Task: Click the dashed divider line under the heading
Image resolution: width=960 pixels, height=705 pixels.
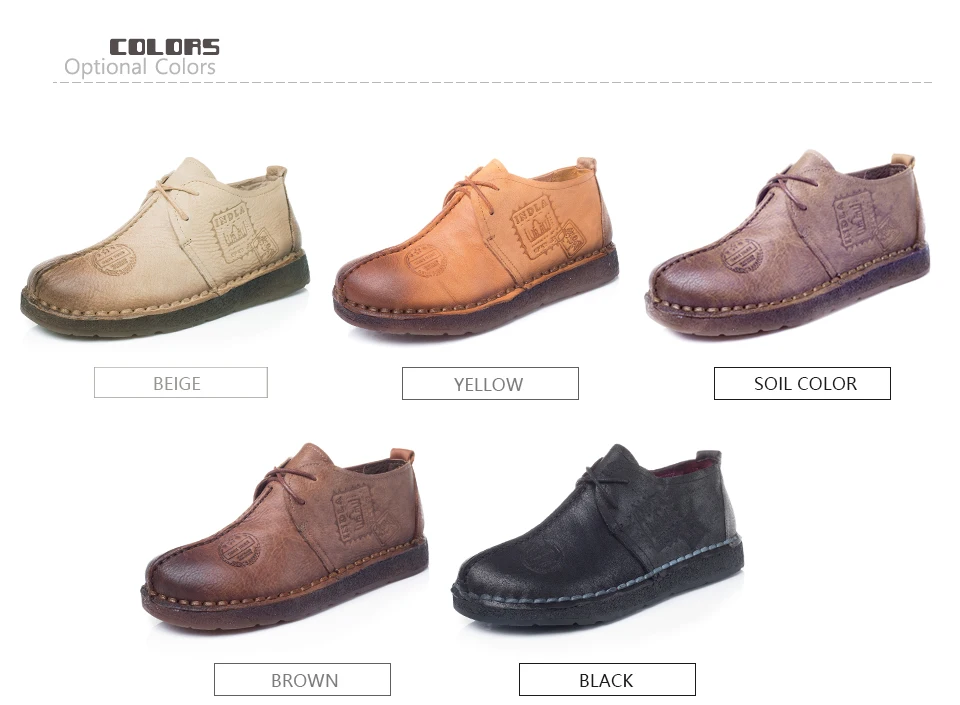Action: (492, 82)
